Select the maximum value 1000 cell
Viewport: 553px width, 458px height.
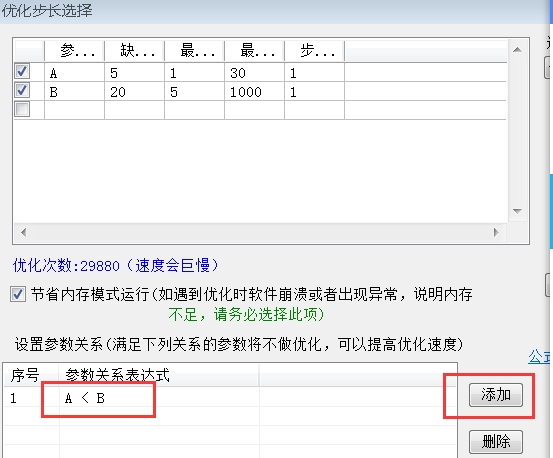[254, 92]
